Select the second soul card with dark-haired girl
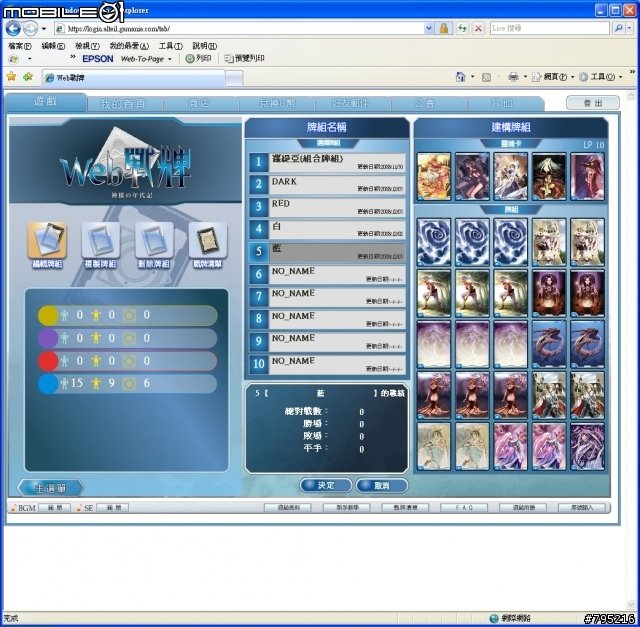 [x=472, y=177]
